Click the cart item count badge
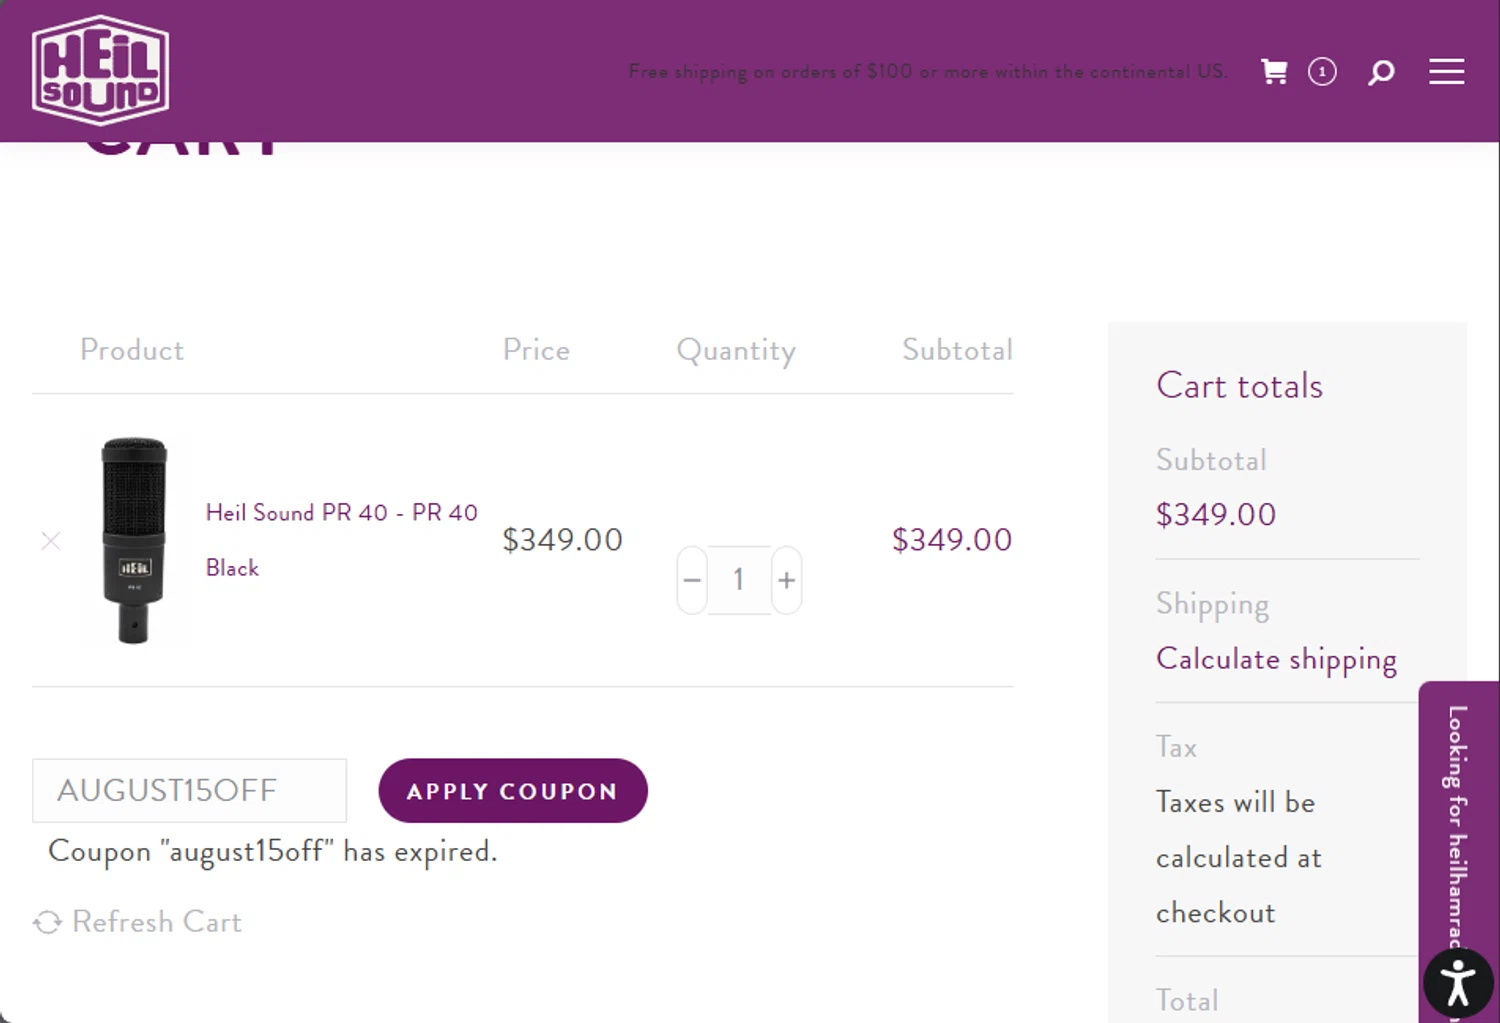The height and width of the screenshot is (1023, 1500). click(x=1322, y=72)
